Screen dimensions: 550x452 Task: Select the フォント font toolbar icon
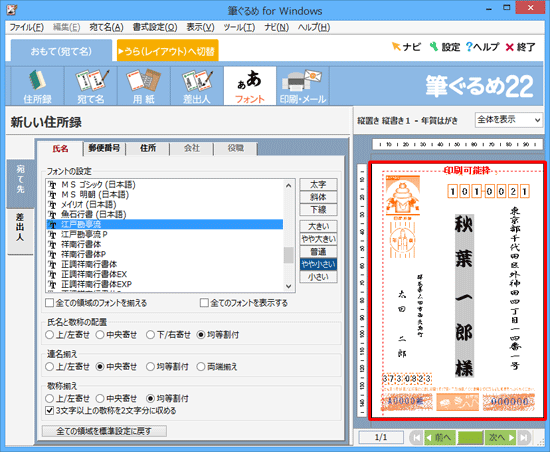tap(250, 86)
